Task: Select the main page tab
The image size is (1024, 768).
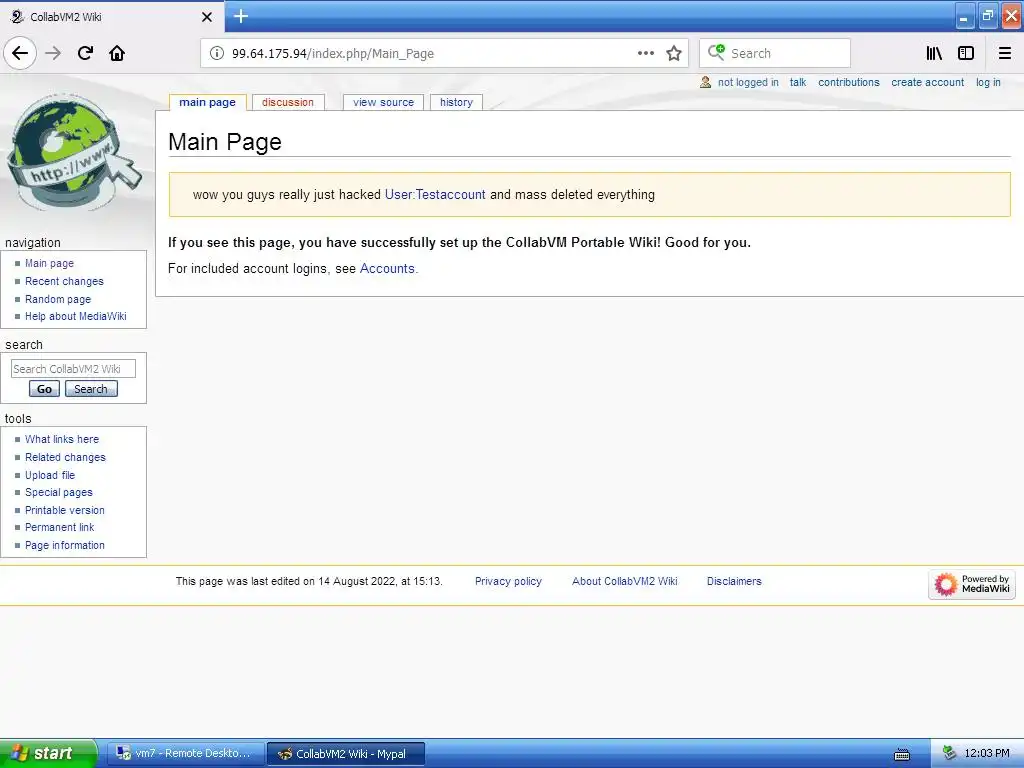Action: tap(207, 103)
